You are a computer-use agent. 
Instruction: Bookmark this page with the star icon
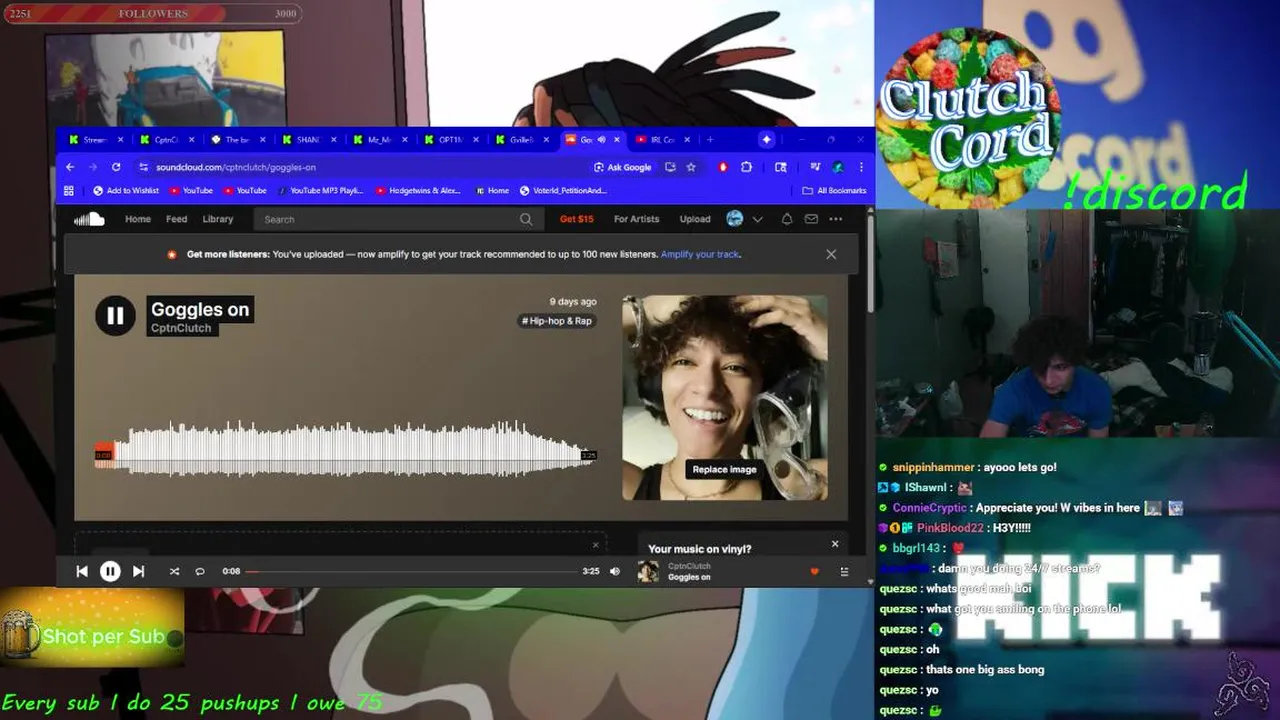pyautogui.click(x=691, y=167)
